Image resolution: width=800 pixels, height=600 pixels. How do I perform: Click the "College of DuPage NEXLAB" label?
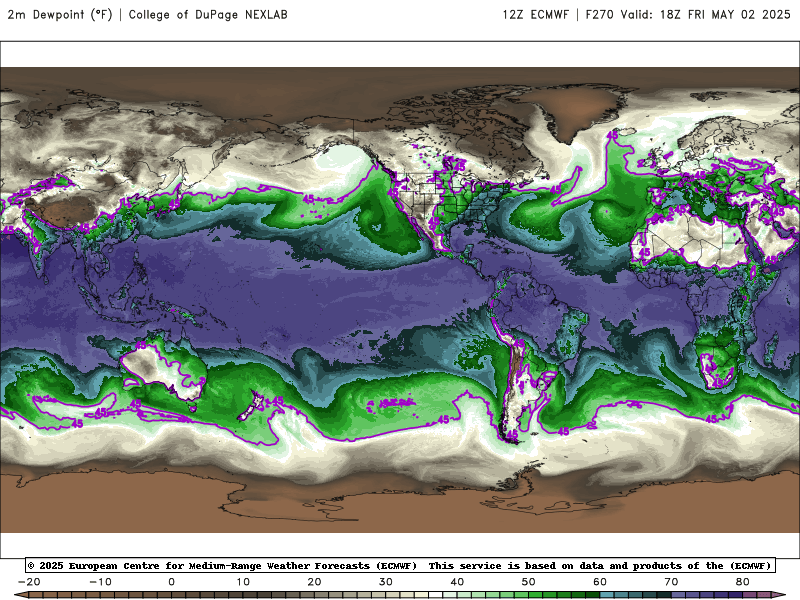(208, 15)
